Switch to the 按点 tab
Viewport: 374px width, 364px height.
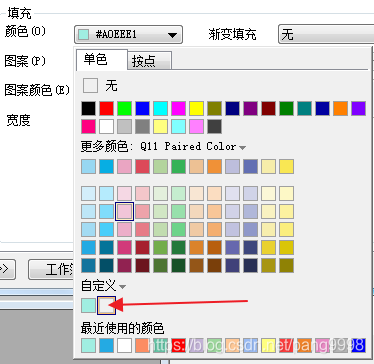tap(149, 61)
